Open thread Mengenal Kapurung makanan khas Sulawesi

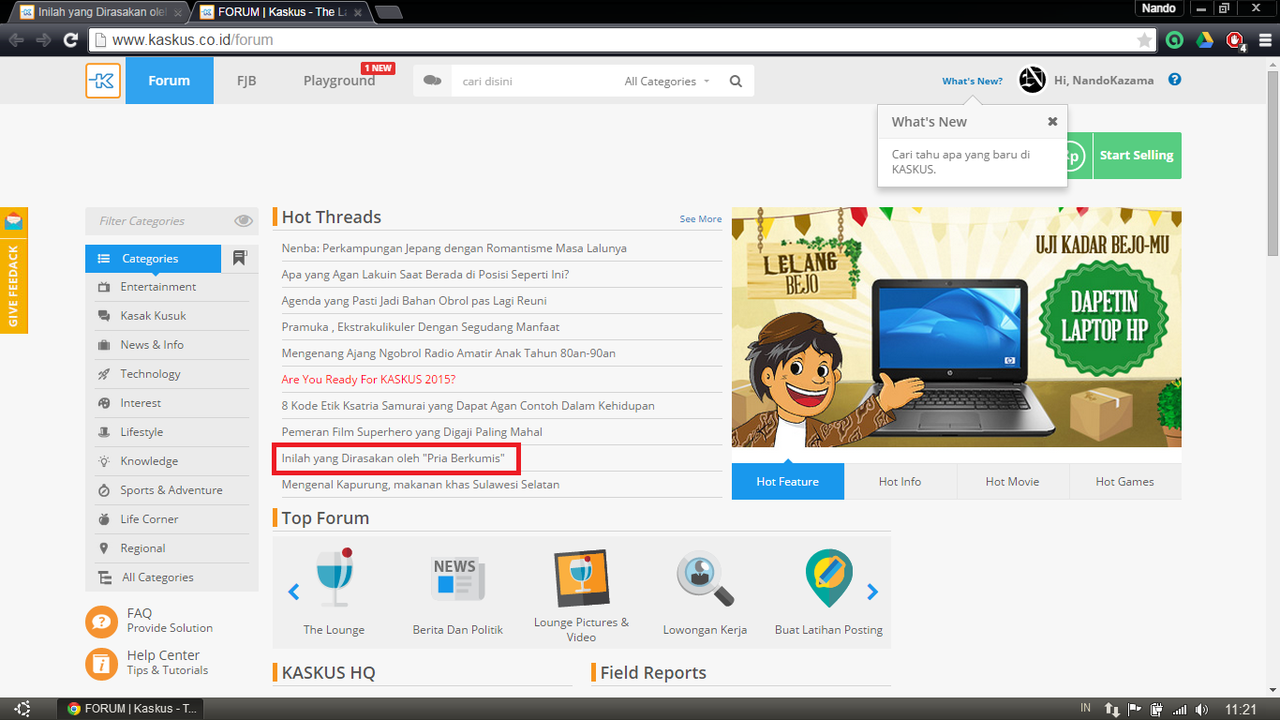click(x=421, y=485)
